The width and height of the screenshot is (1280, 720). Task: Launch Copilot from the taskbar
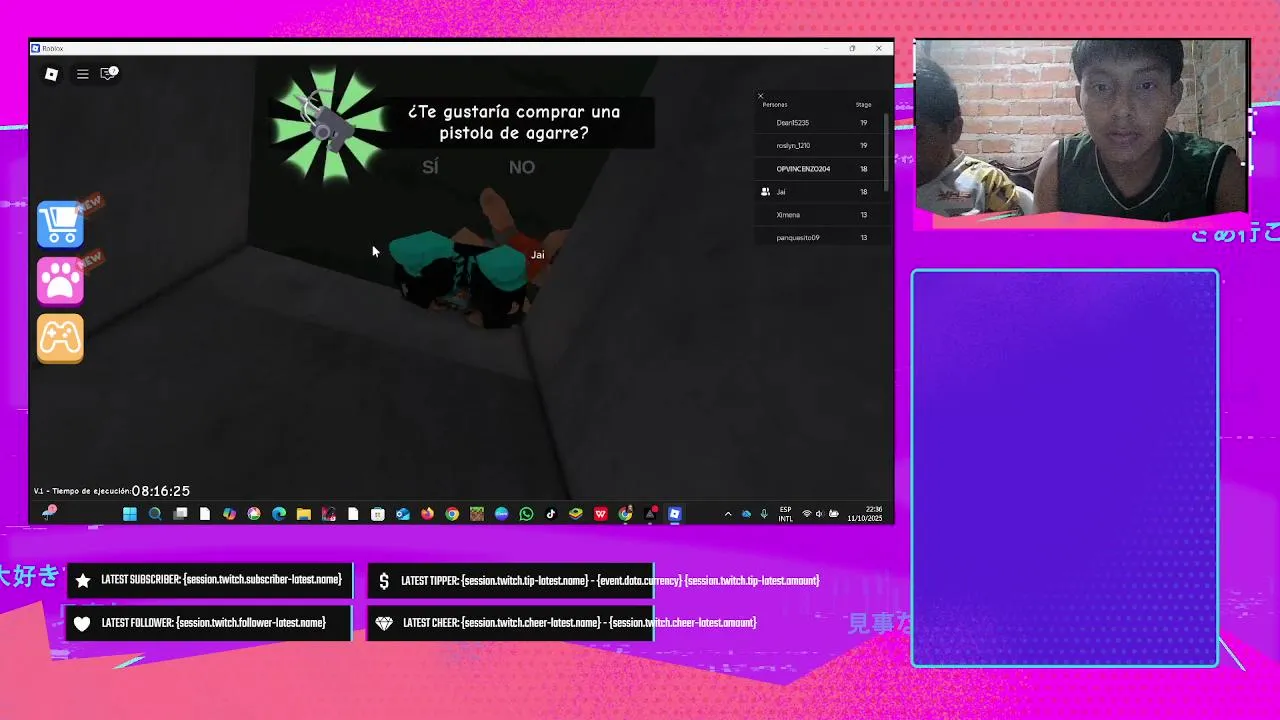click(x=229, y=514)
